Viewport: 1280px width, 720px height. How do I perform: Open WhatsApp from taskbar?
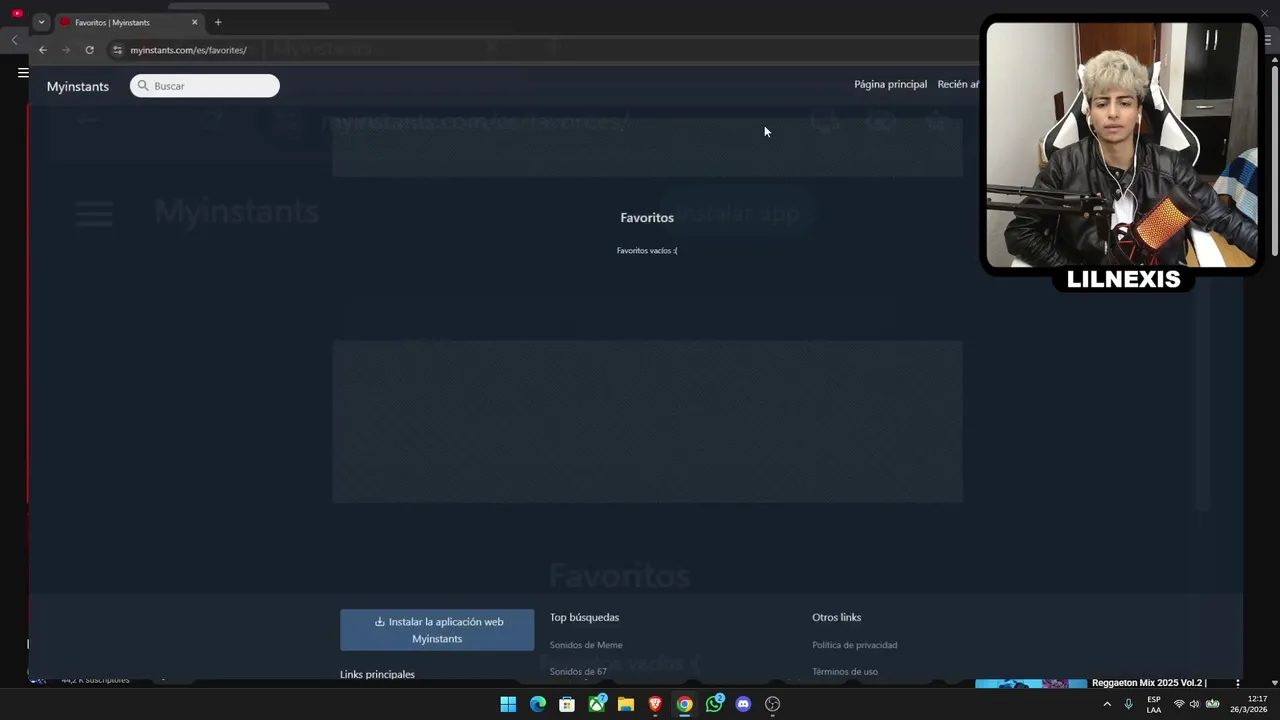click(x=714, y=704)
